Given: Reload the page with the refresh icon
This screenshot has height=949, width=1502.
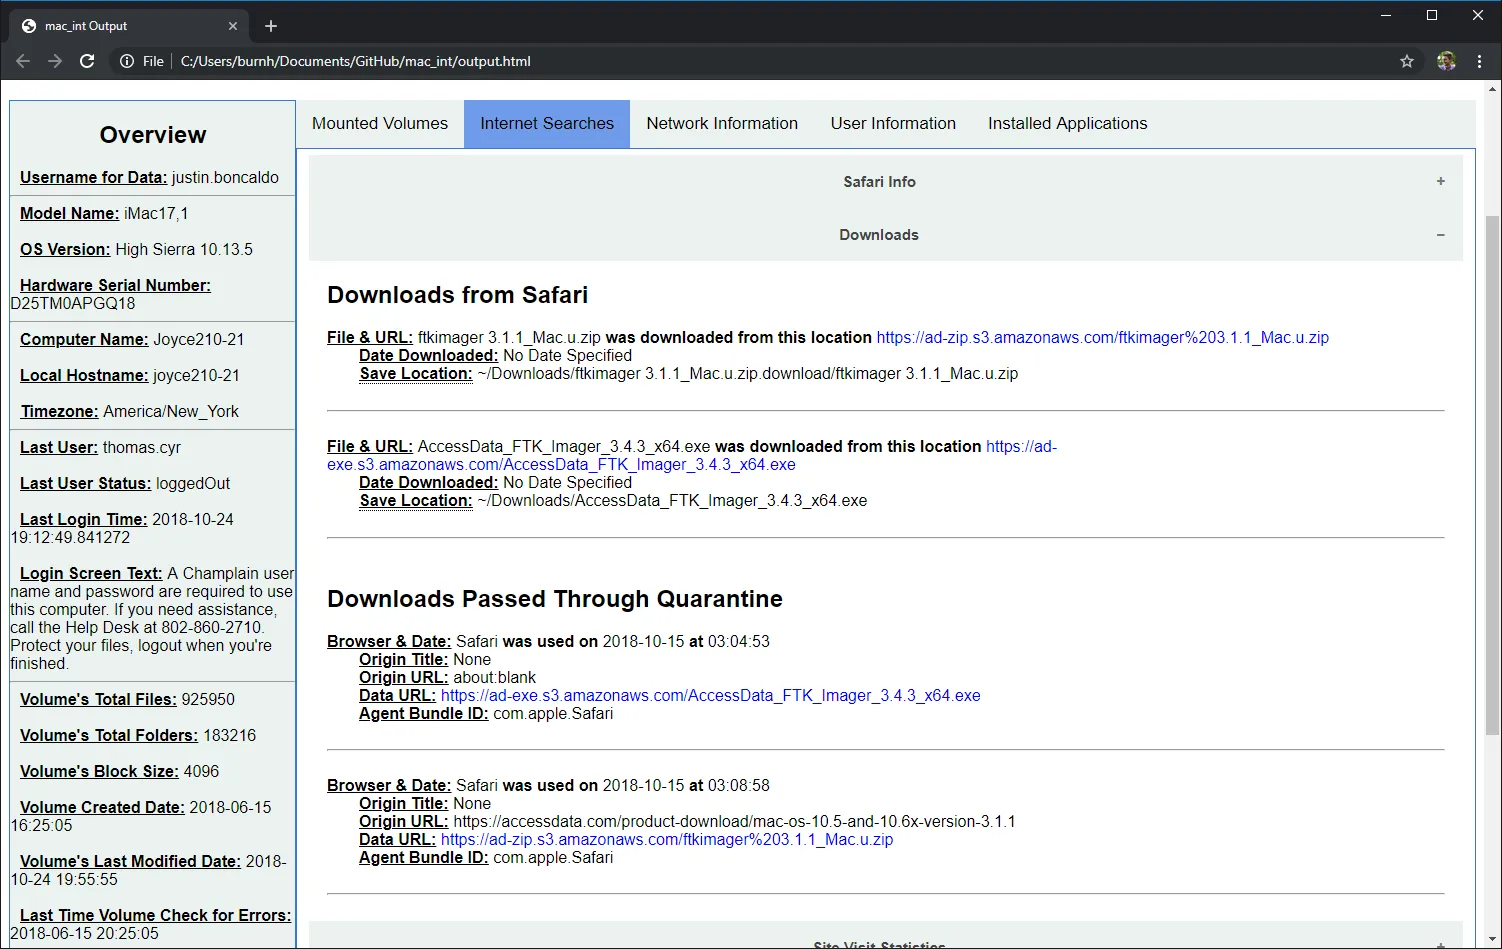Looking at the screenshot, I should click(87, 61).
